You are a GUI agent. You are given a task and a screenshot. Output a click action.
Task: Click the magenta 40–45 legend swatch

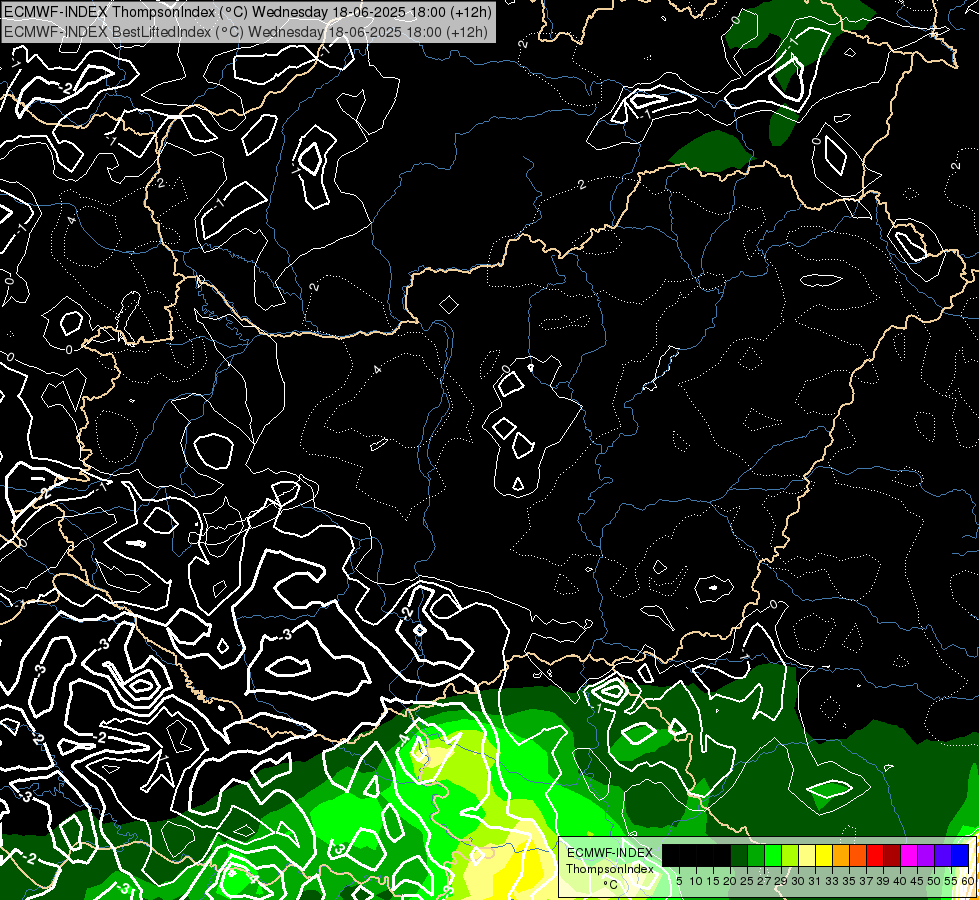(x=909, y=855)
